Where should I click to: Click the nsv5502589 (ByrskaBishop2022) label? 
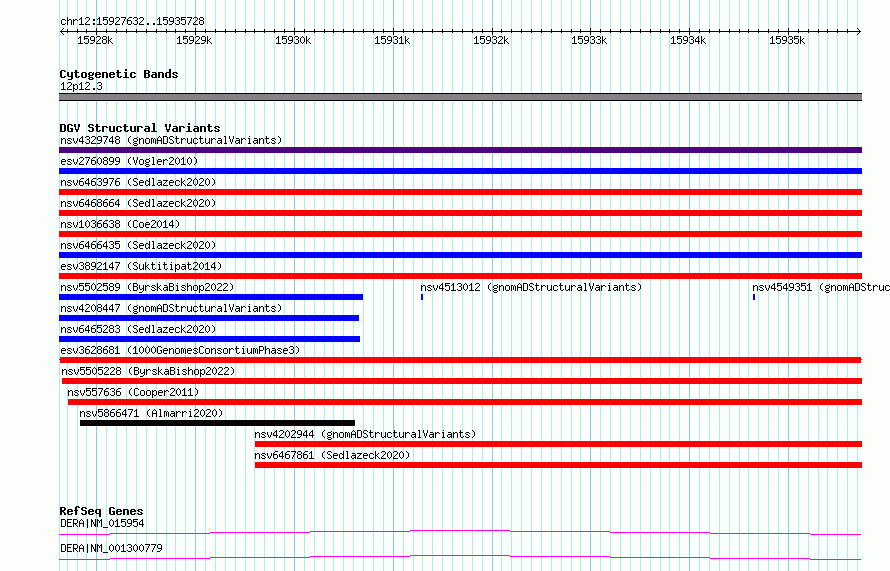pyautogui.click(x=147, y=287)
